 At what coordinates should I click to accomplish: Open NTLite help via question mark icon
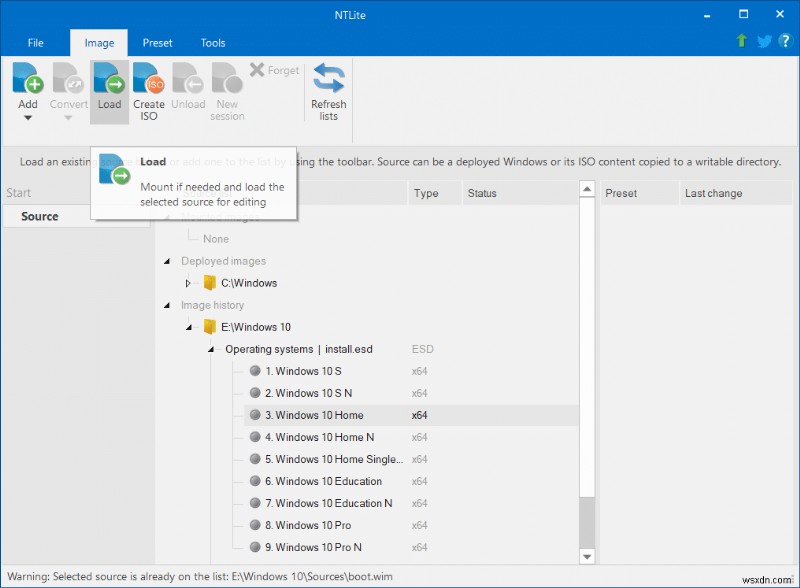(x=786, y=42)
